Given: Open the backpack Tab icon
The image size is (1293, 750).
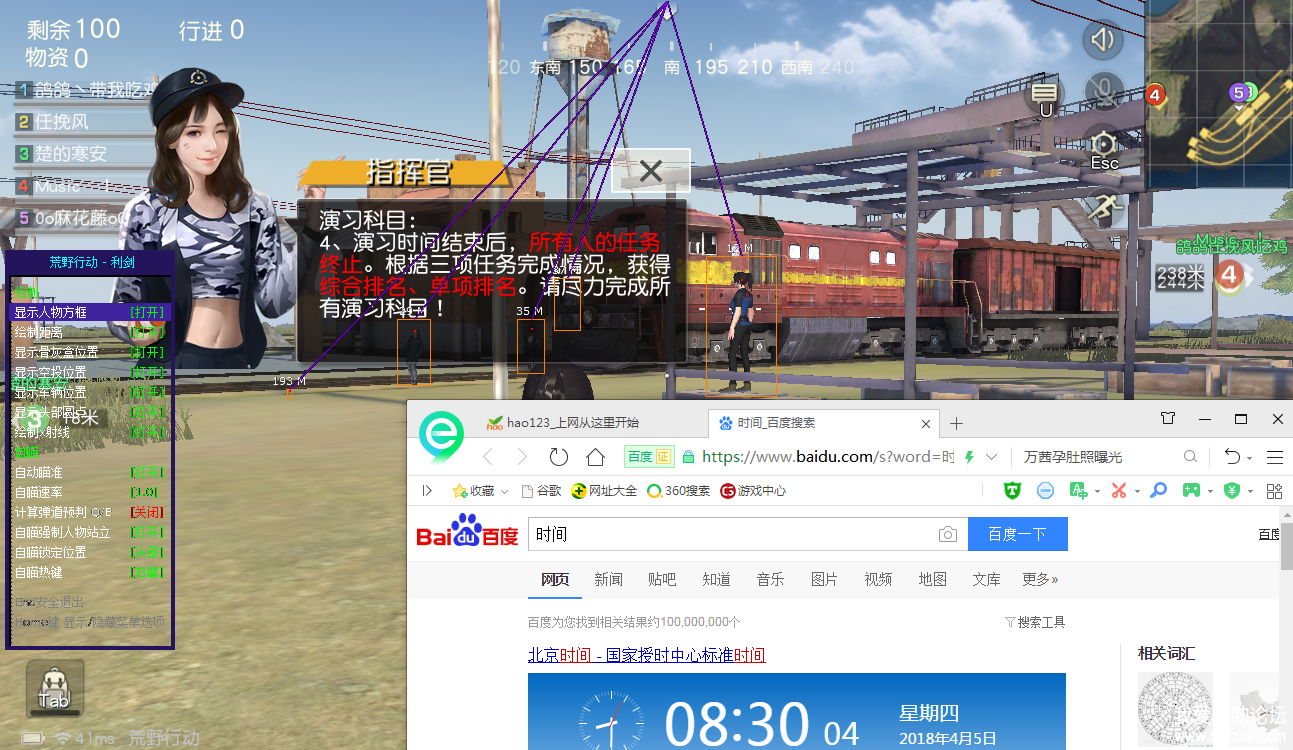Looking at the screenshot, I should pyautogui.click(x=54, y=687).
